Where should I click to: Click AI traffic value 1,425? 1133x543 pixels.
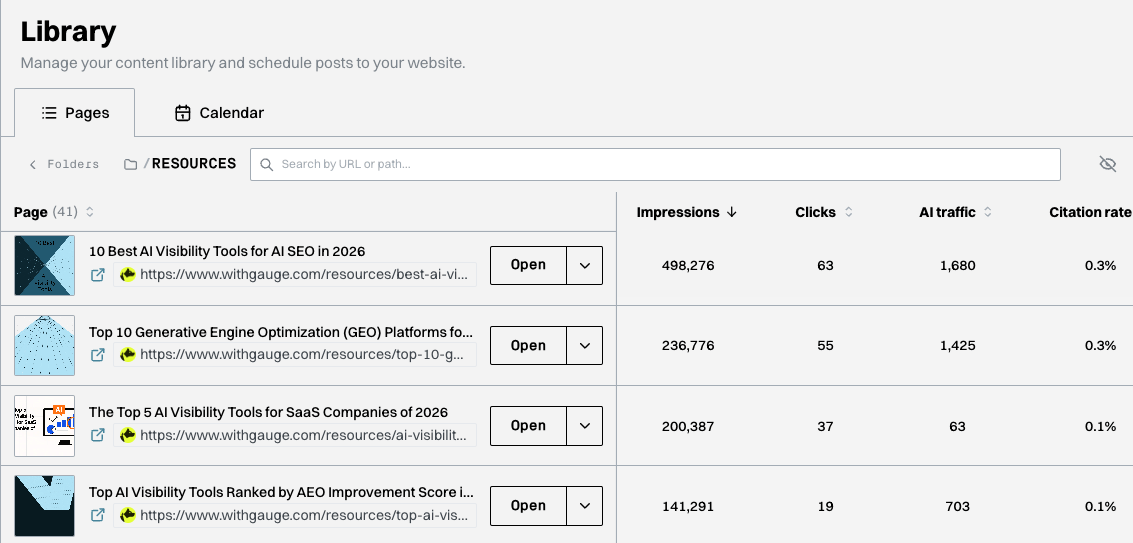(957, 346)
